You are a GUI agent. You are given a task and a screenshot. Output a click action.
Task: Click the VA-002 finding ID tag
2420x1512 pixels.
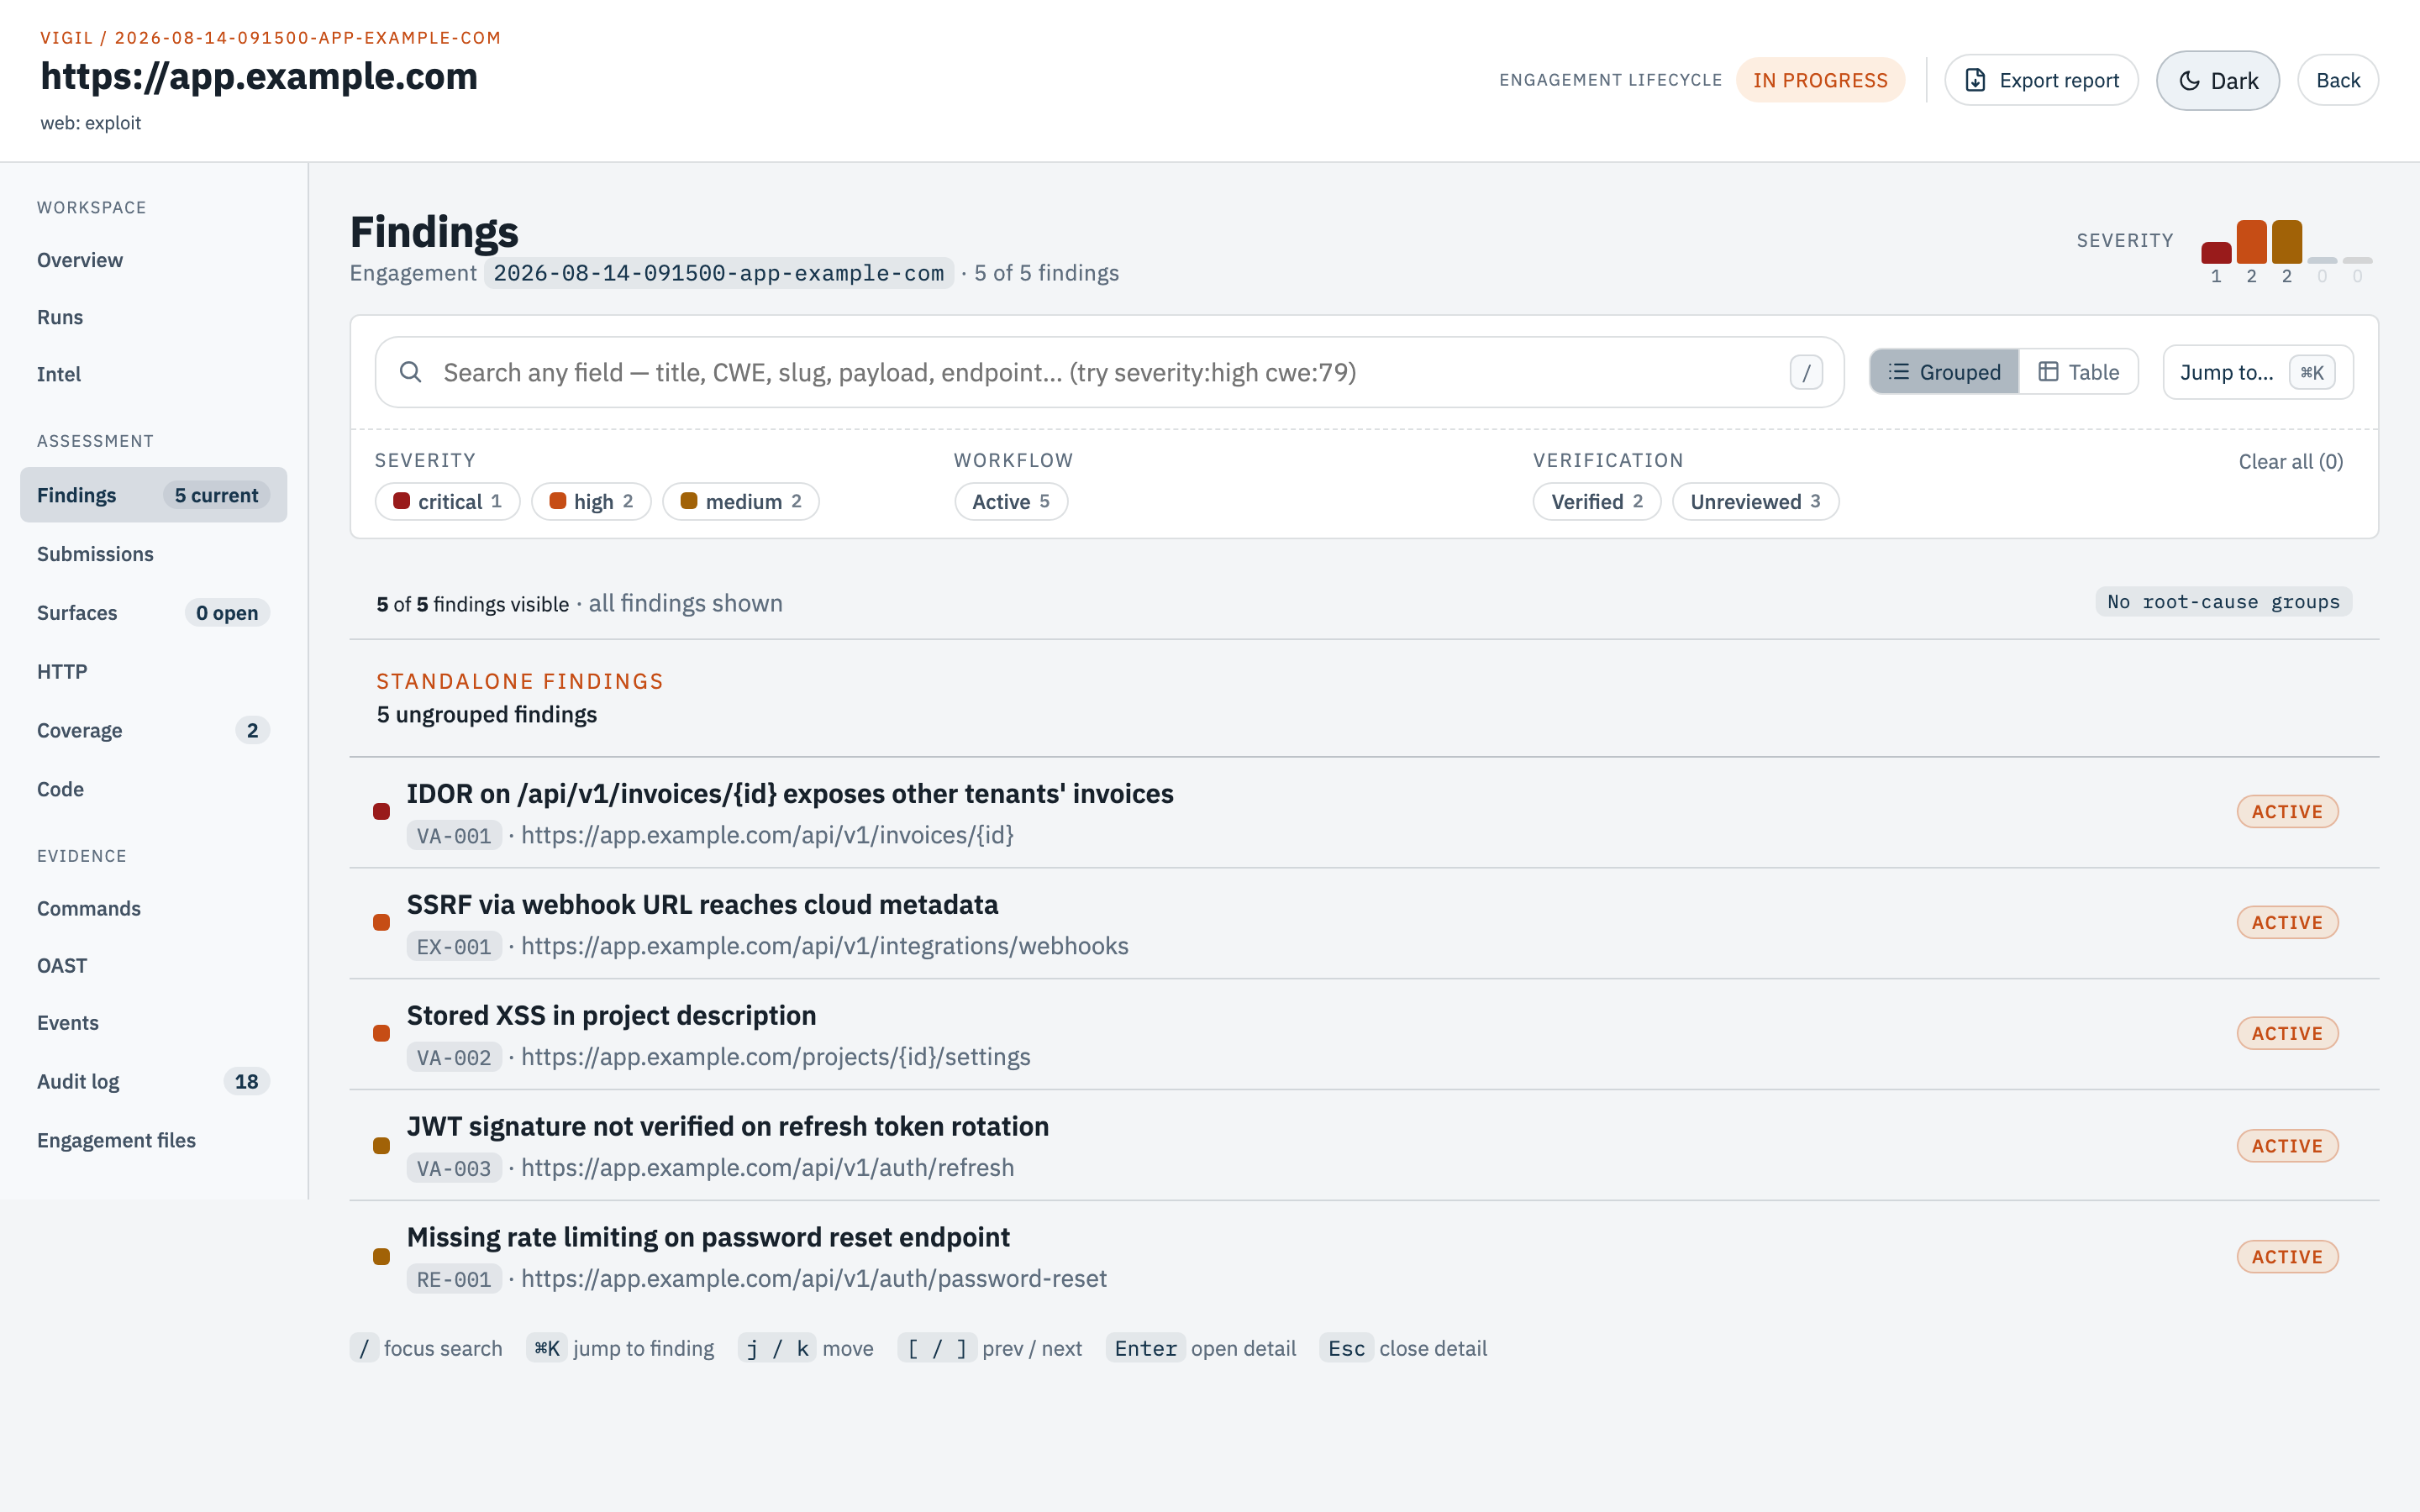coord(454,1057)
